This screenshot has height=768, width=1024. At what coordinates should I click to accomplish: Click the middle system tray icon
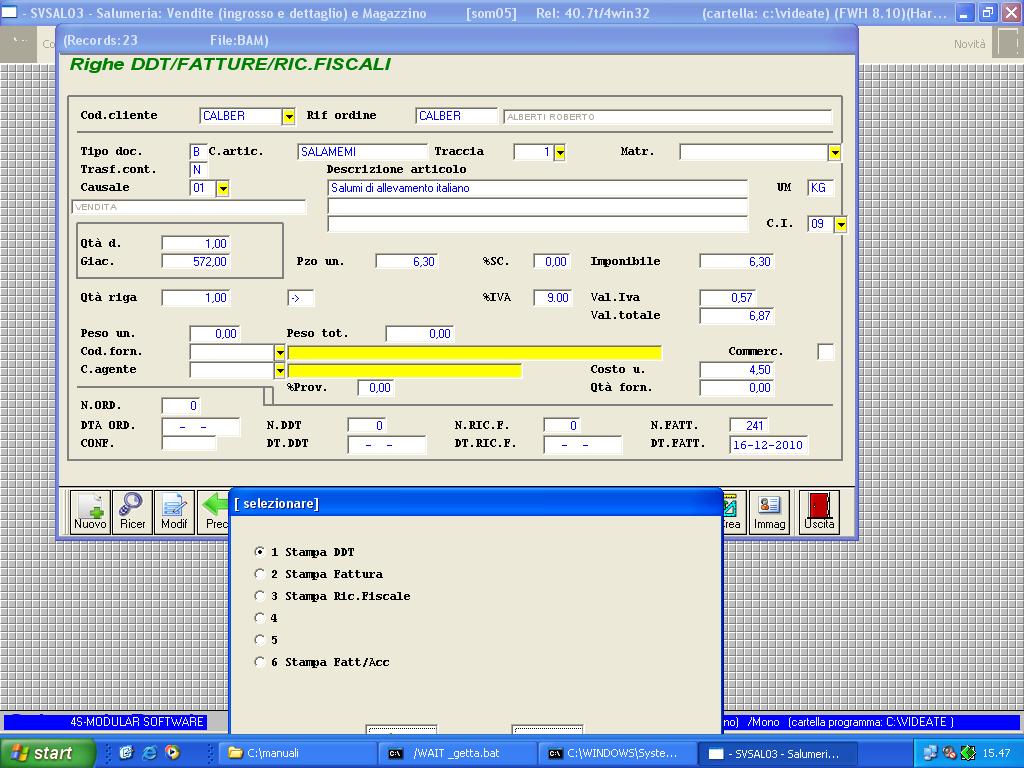coord(950,753)
